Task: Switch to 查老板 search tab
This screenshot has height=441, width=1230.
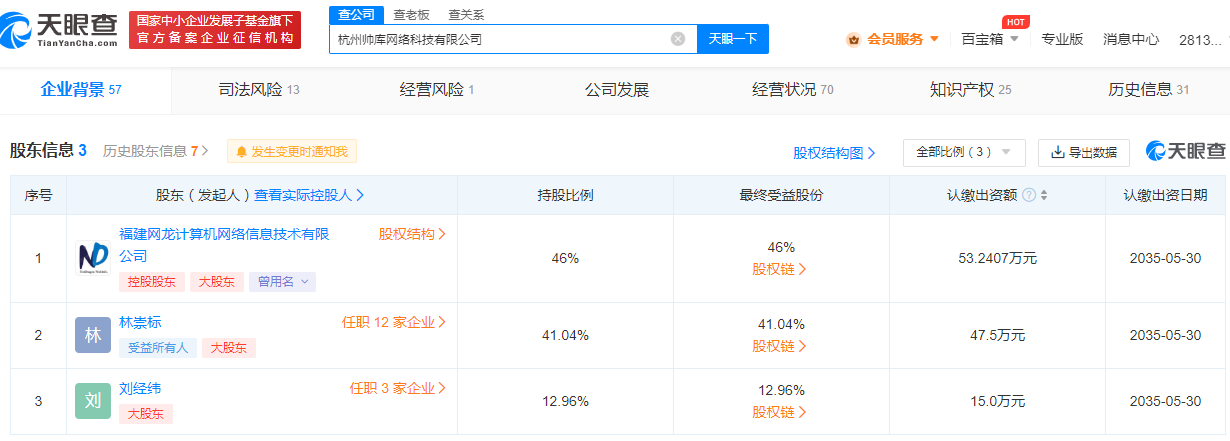Action: pos(412,15)
